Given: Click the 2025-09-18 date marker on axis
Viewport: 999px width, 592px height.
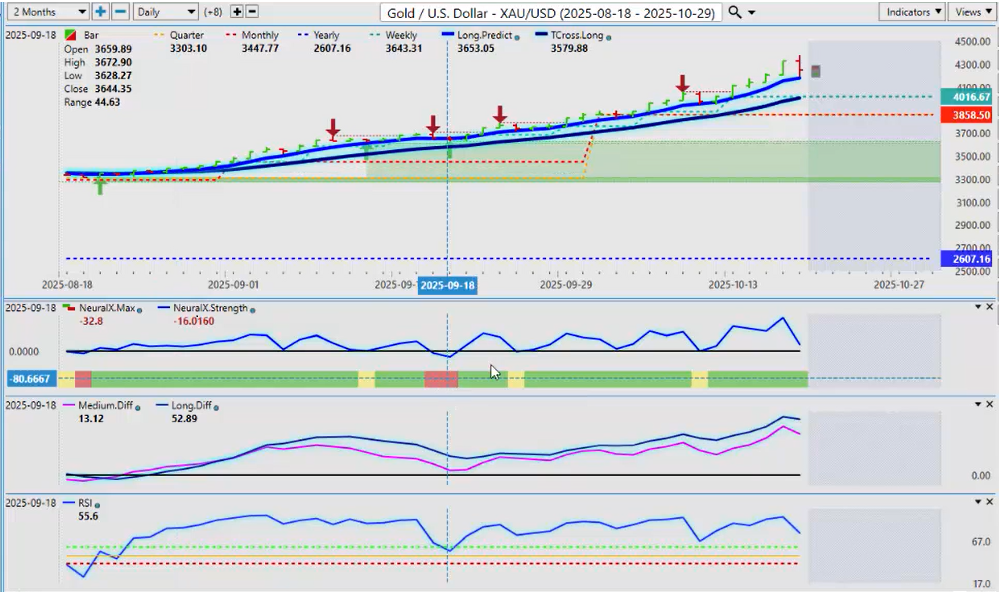Looking at the screenshot, I should pyautogui.click(x=448, y=285).
